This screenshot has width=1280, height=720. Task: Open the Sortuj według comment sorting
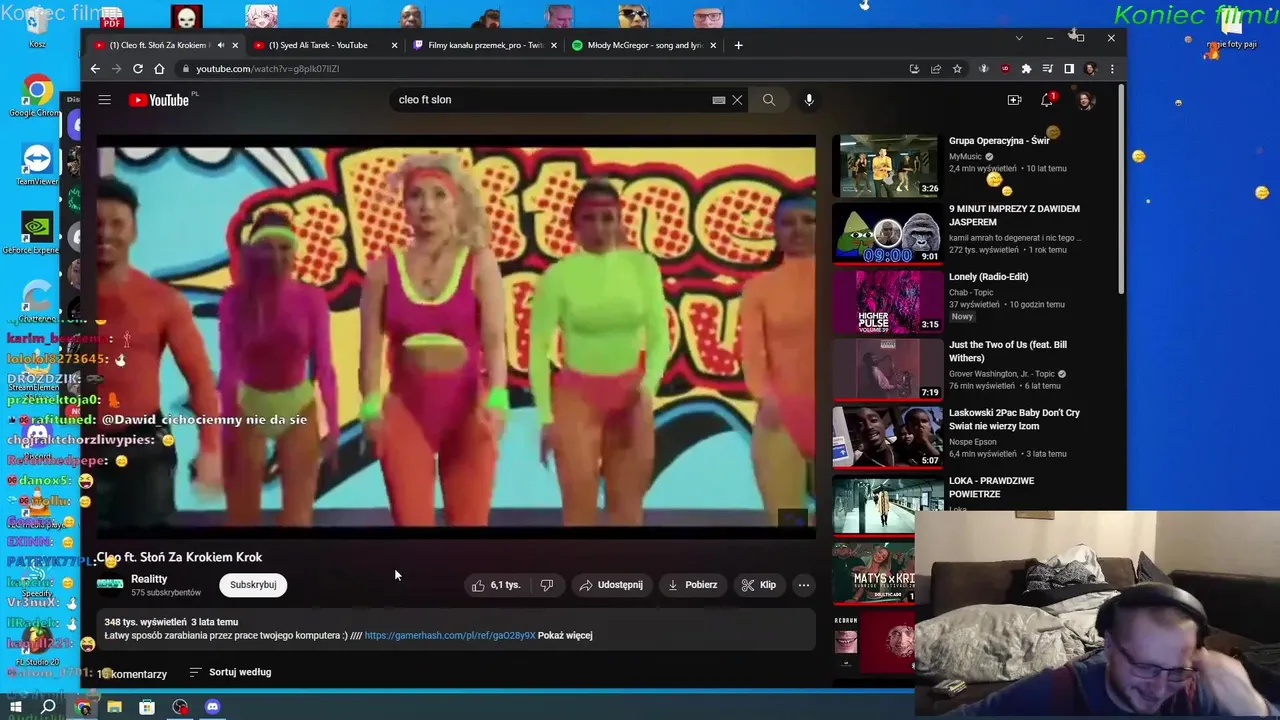coord(230,672)
